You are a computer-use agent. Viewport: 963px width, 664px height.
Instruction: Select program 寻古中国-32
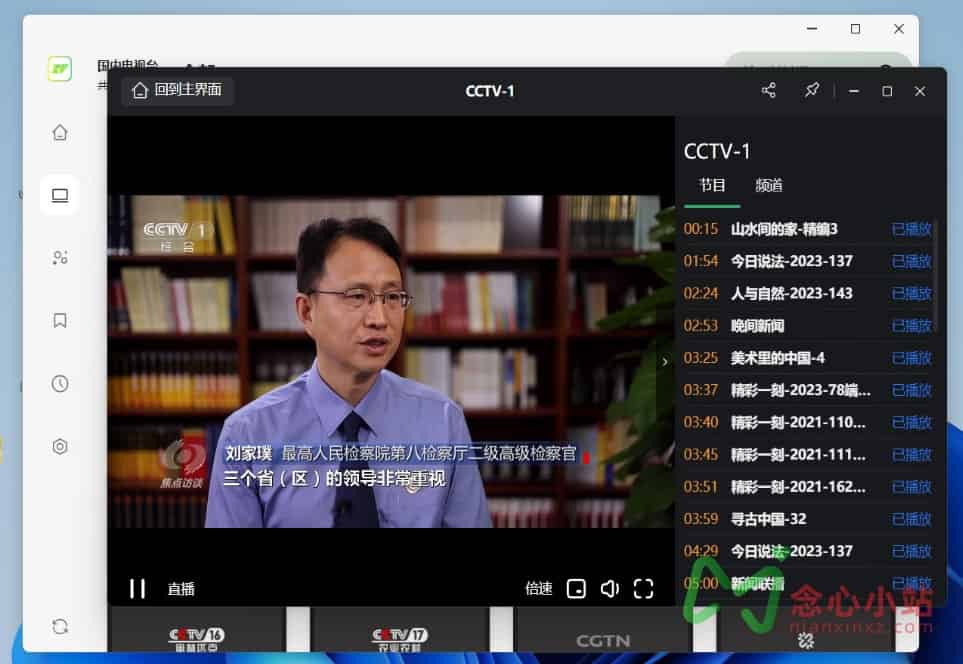point(808,519)
